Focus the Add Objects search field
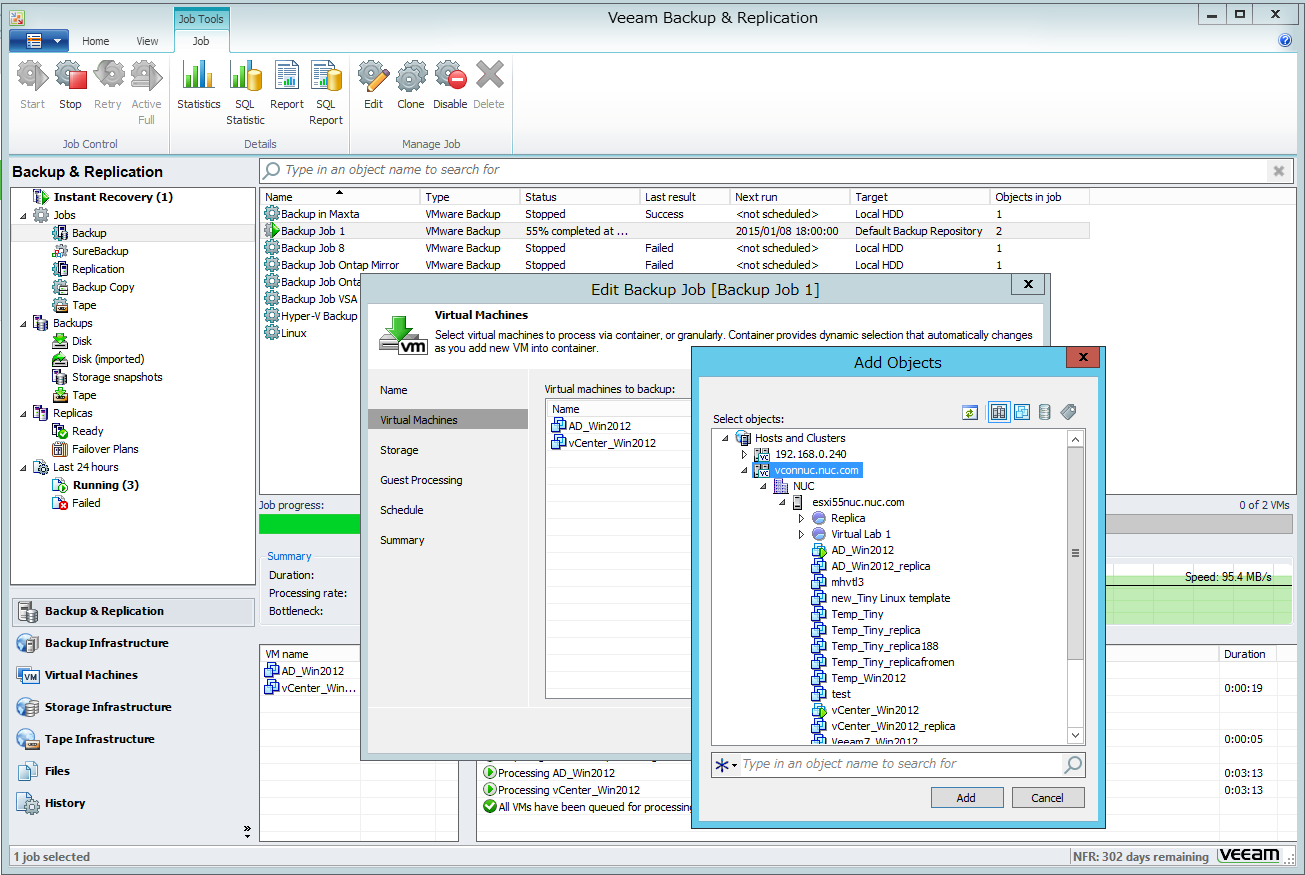Image resolution: width=1305 pixels, height=875 pixels. (900, 765)
